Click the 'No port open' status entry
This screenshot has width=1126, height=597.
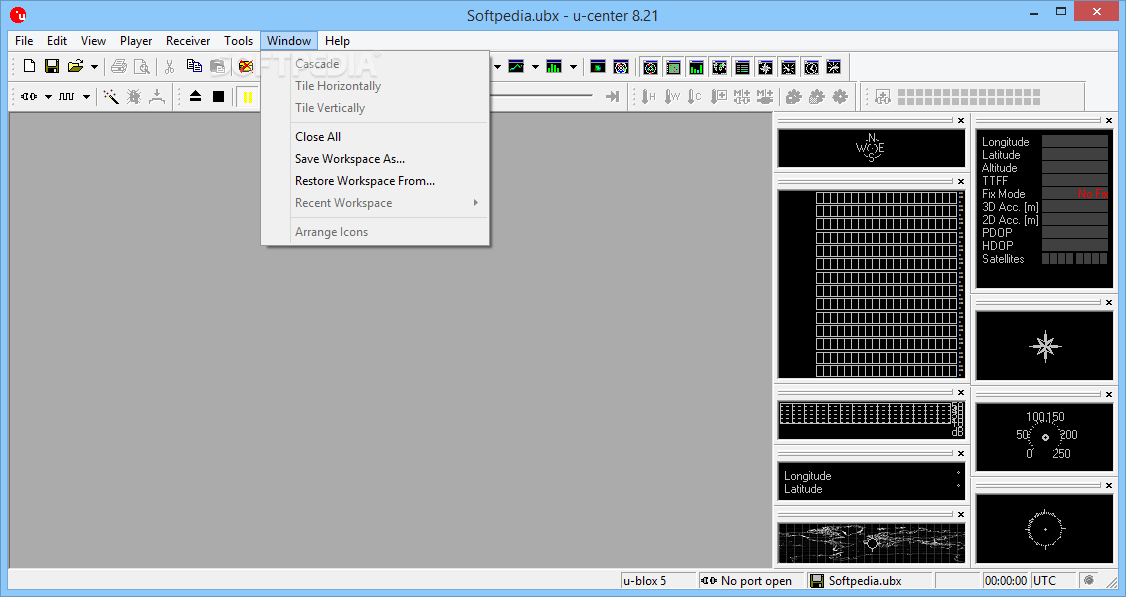tap(749, 580)
